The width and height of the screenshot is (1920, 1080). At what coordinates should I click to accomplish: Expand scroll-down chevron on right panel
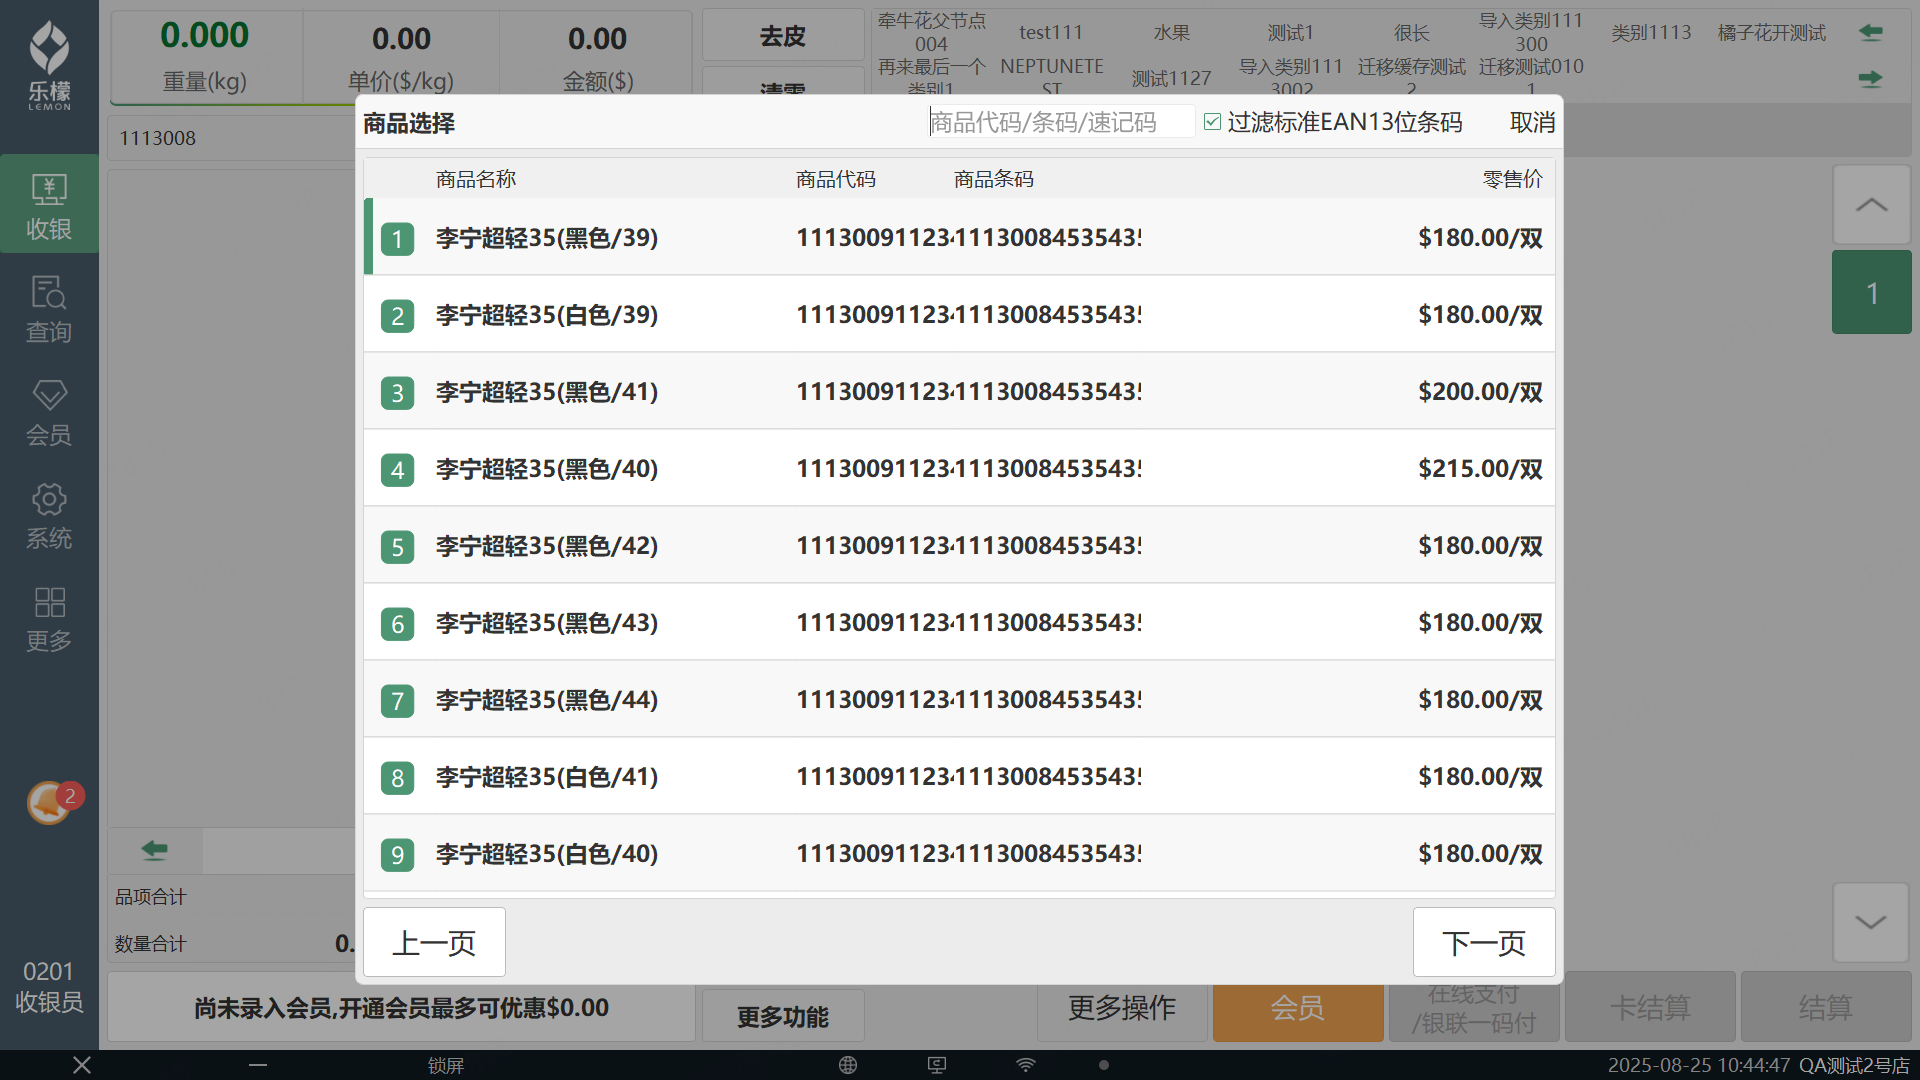coord(1871,922)
